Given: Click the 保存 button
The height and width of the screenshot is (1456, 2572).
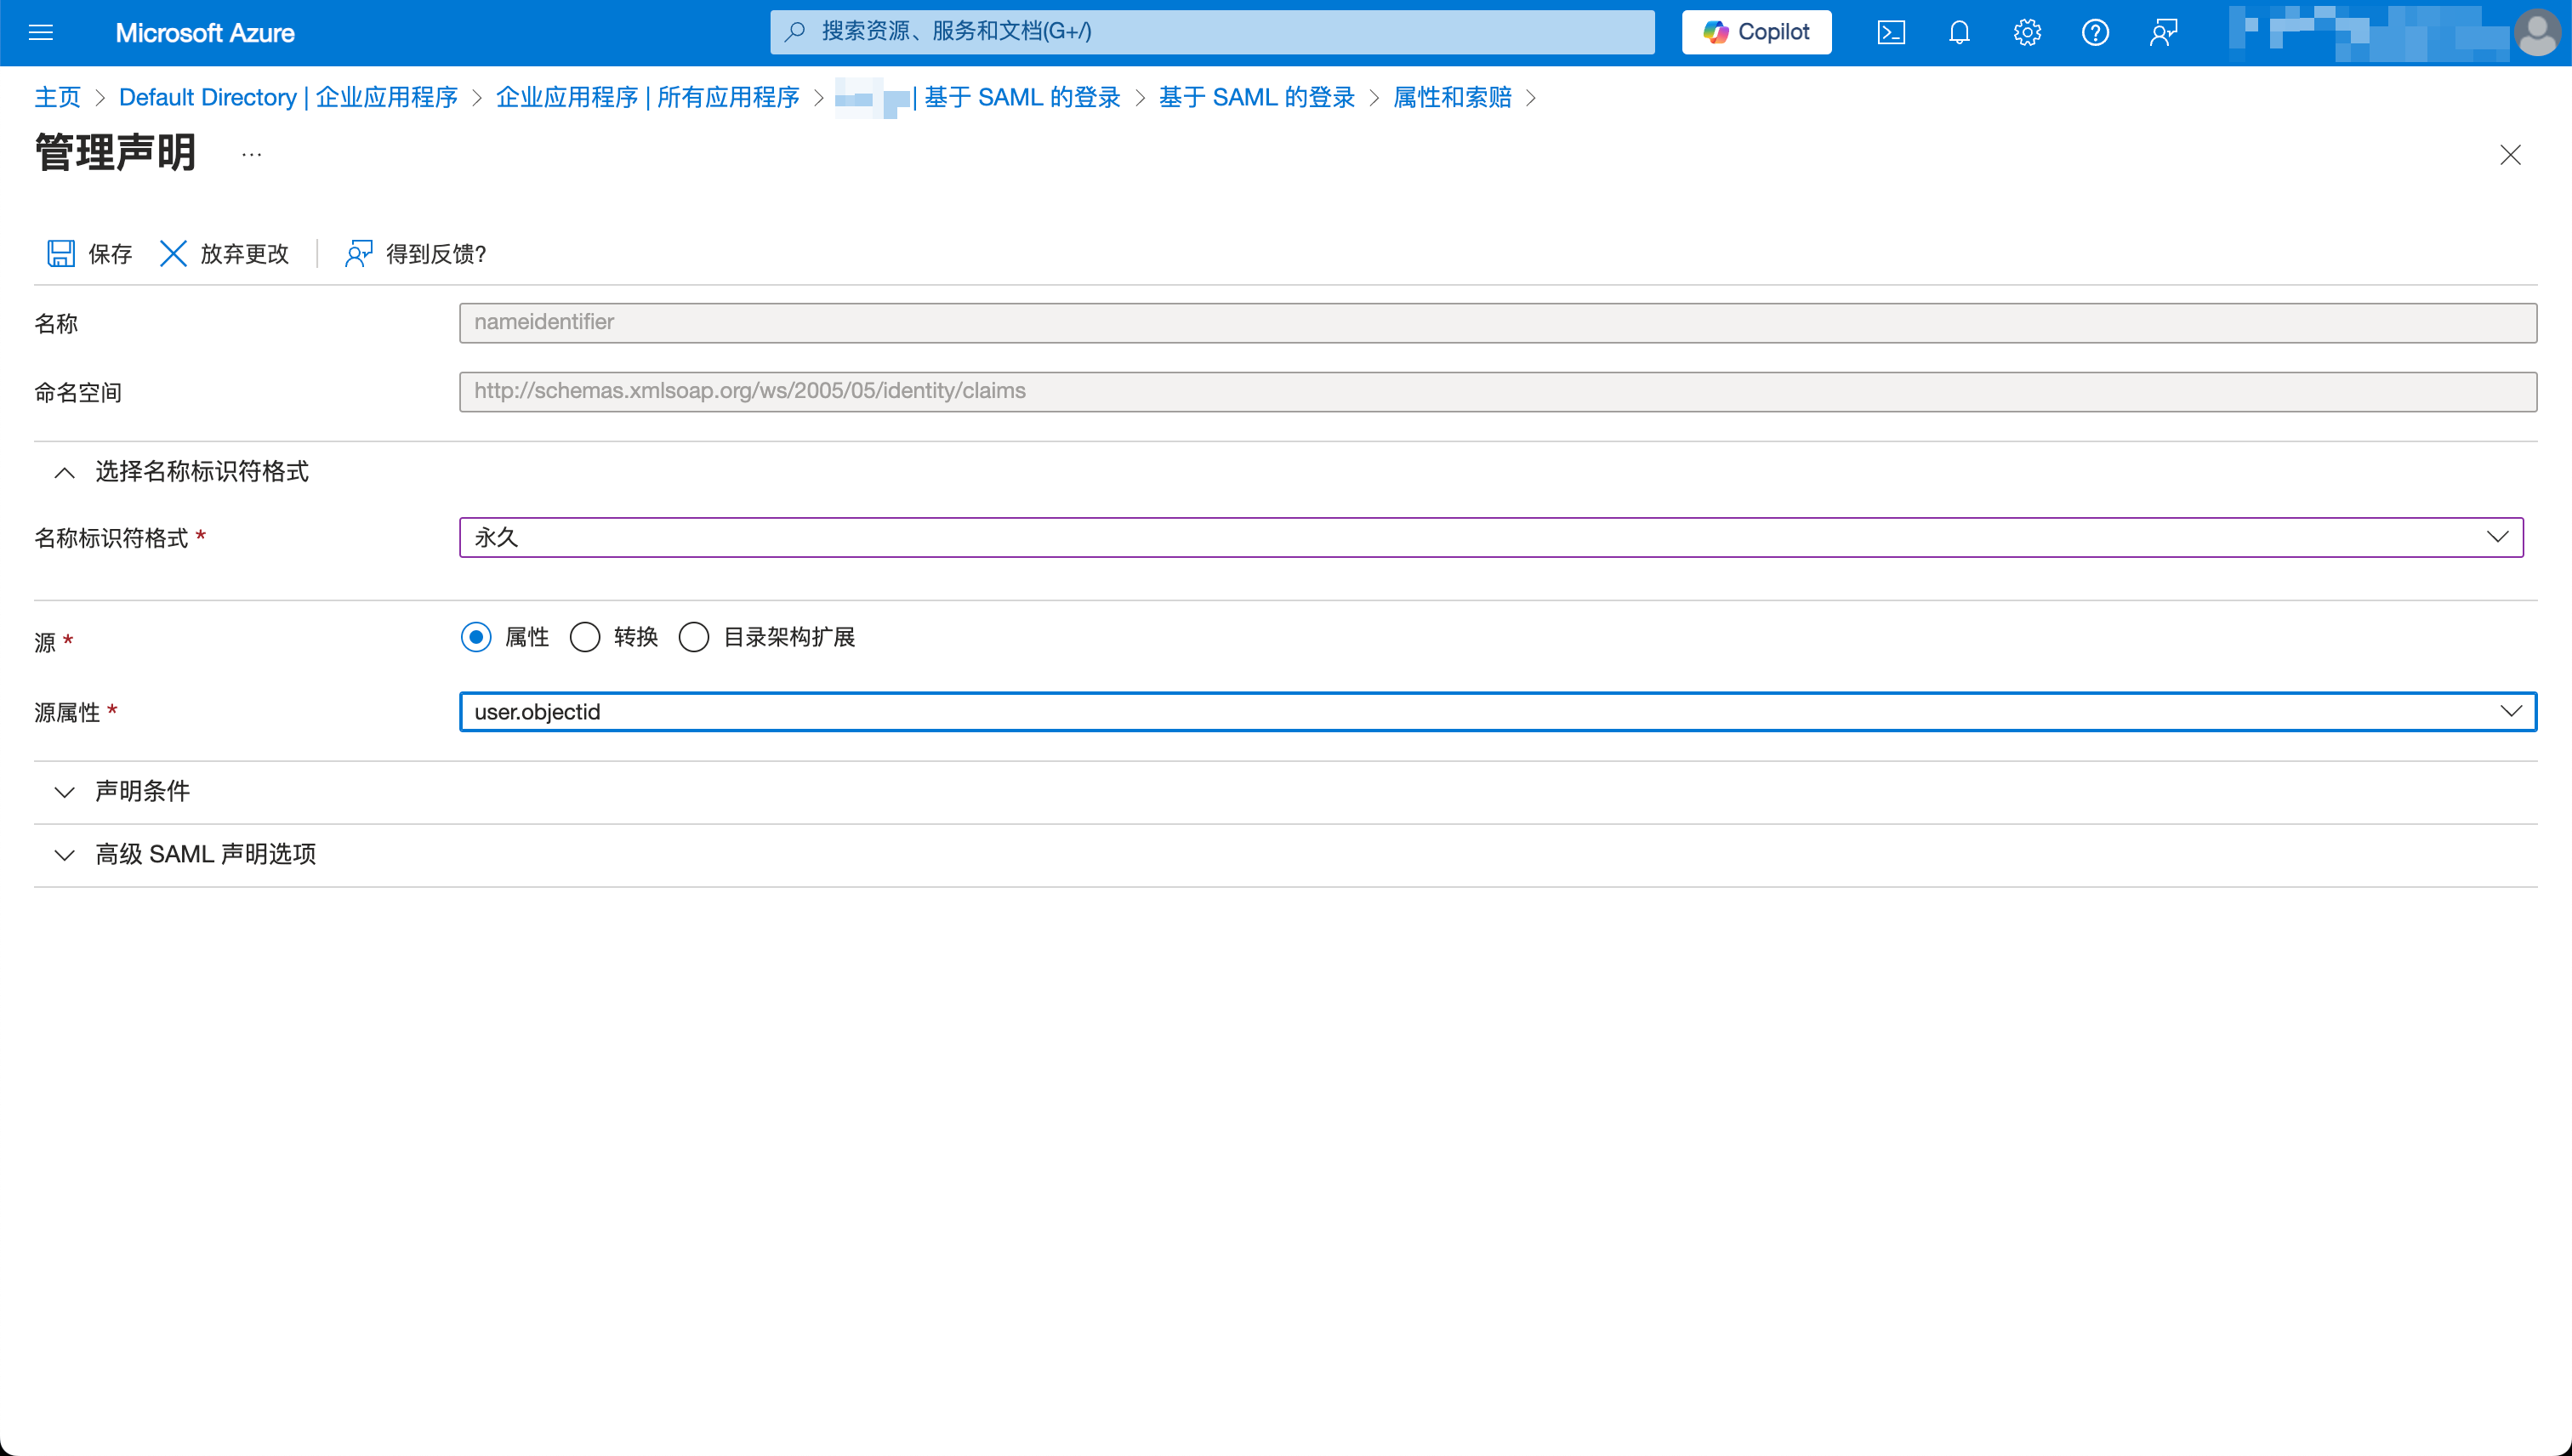Looking at the screenshot, I should tap(88, 253).
